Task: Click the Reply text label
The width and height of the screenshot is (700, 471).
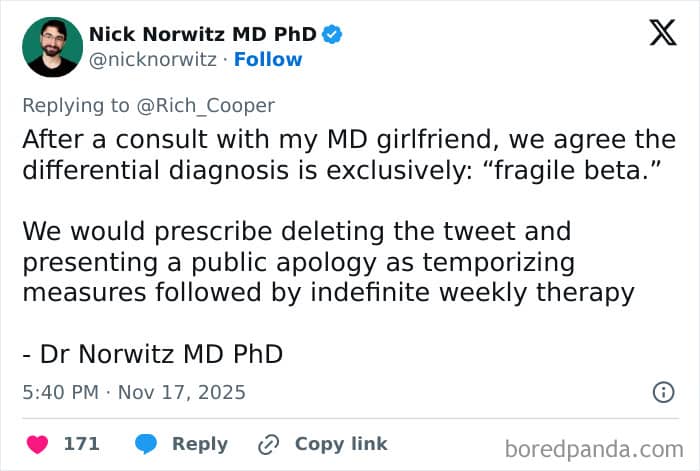Action: point(200,444)
